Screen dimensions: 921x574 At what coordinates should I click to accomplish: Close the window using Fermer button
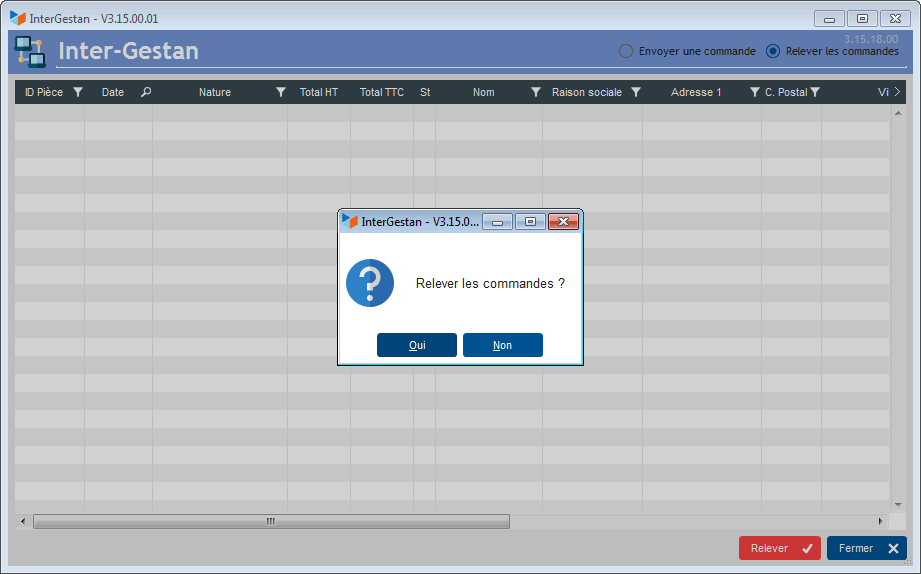867,548
